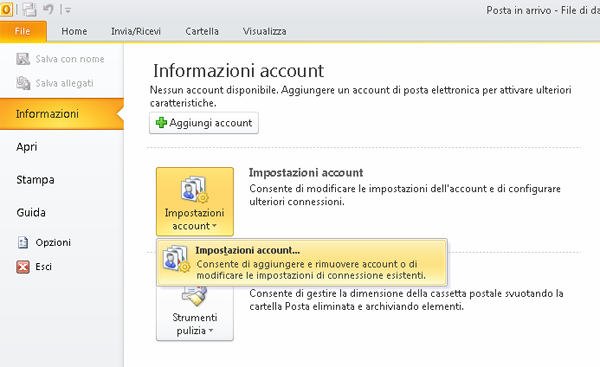Switch to the Home tab
Image resolution: width=600 pixels, height=367 pixels.
pyautogui.click(x=74, y=31)
